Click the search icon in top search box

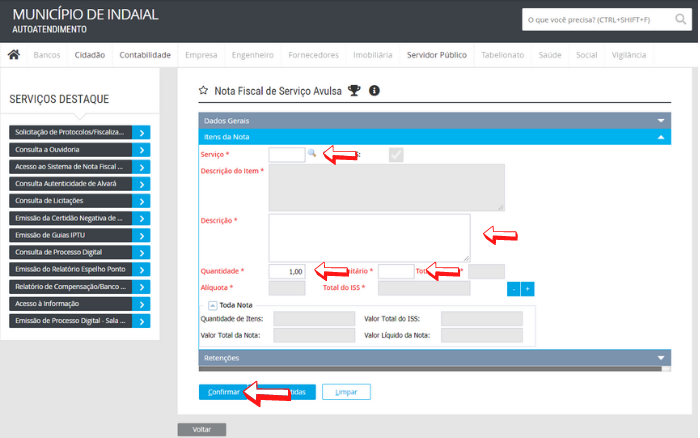click(x=677, y=20)
